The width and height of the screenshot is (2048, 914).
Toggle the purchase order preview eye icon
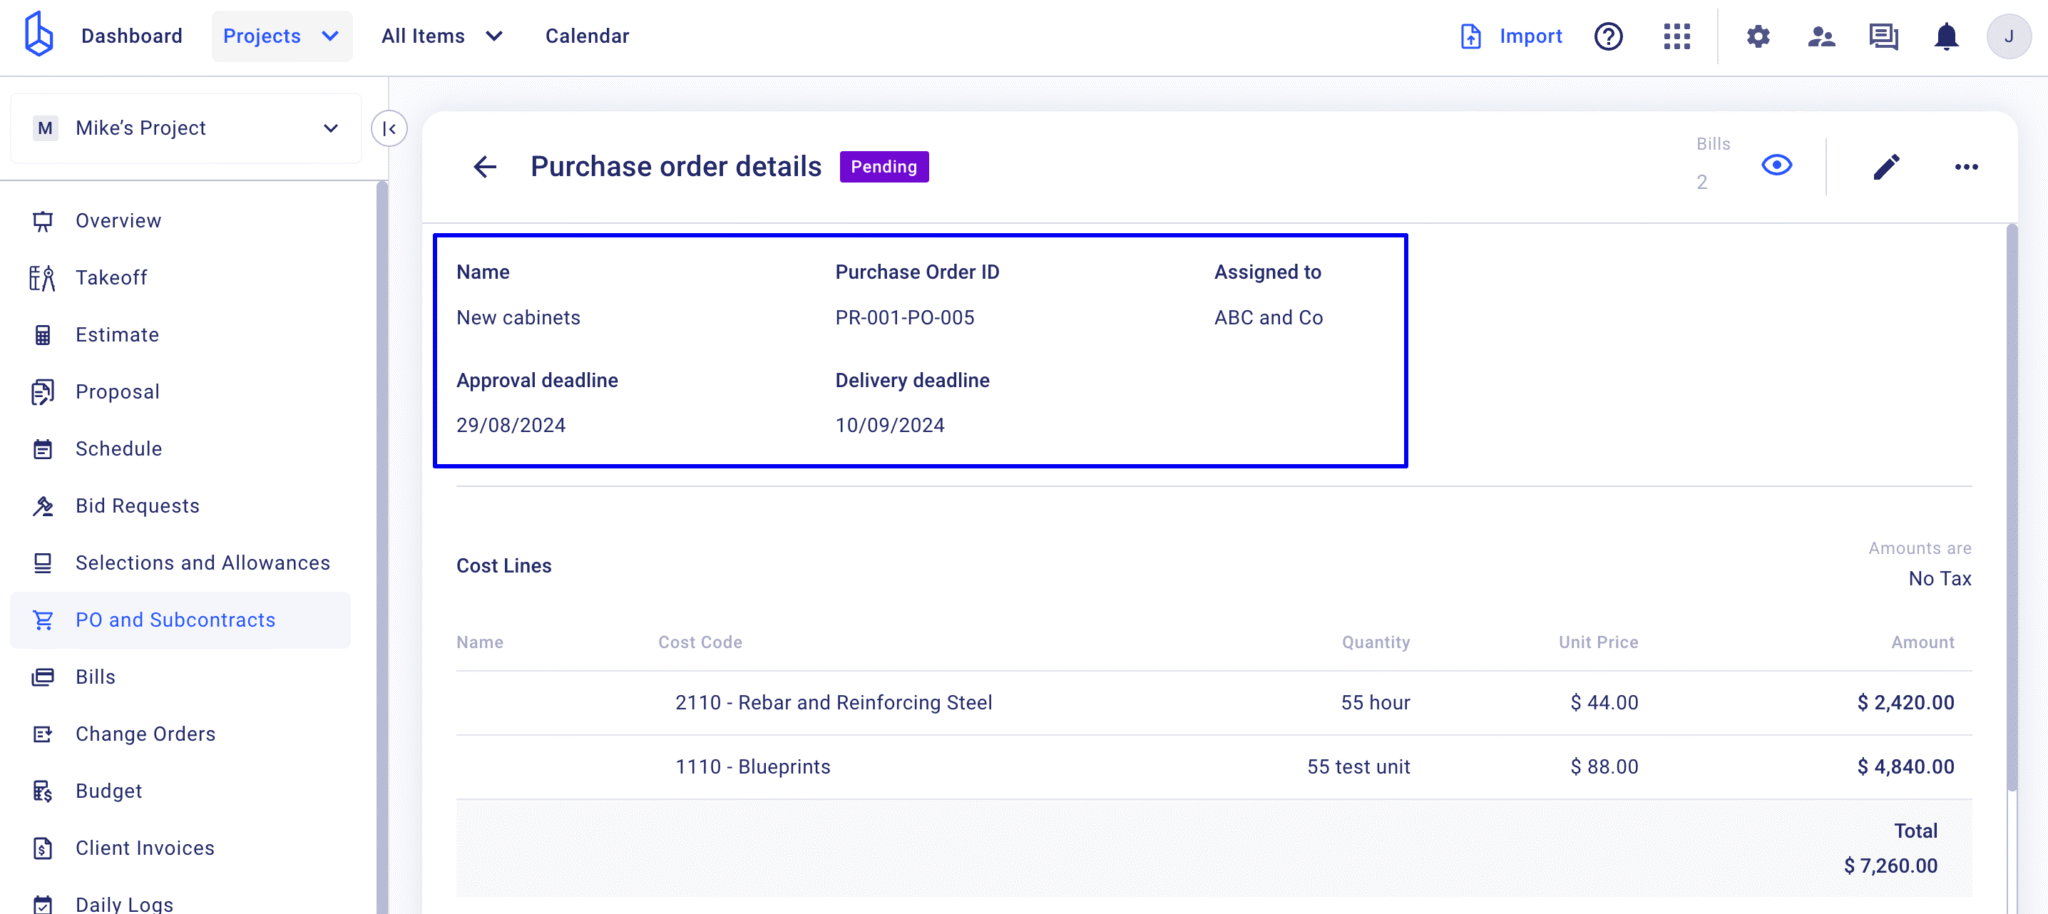click(1775, 165)
